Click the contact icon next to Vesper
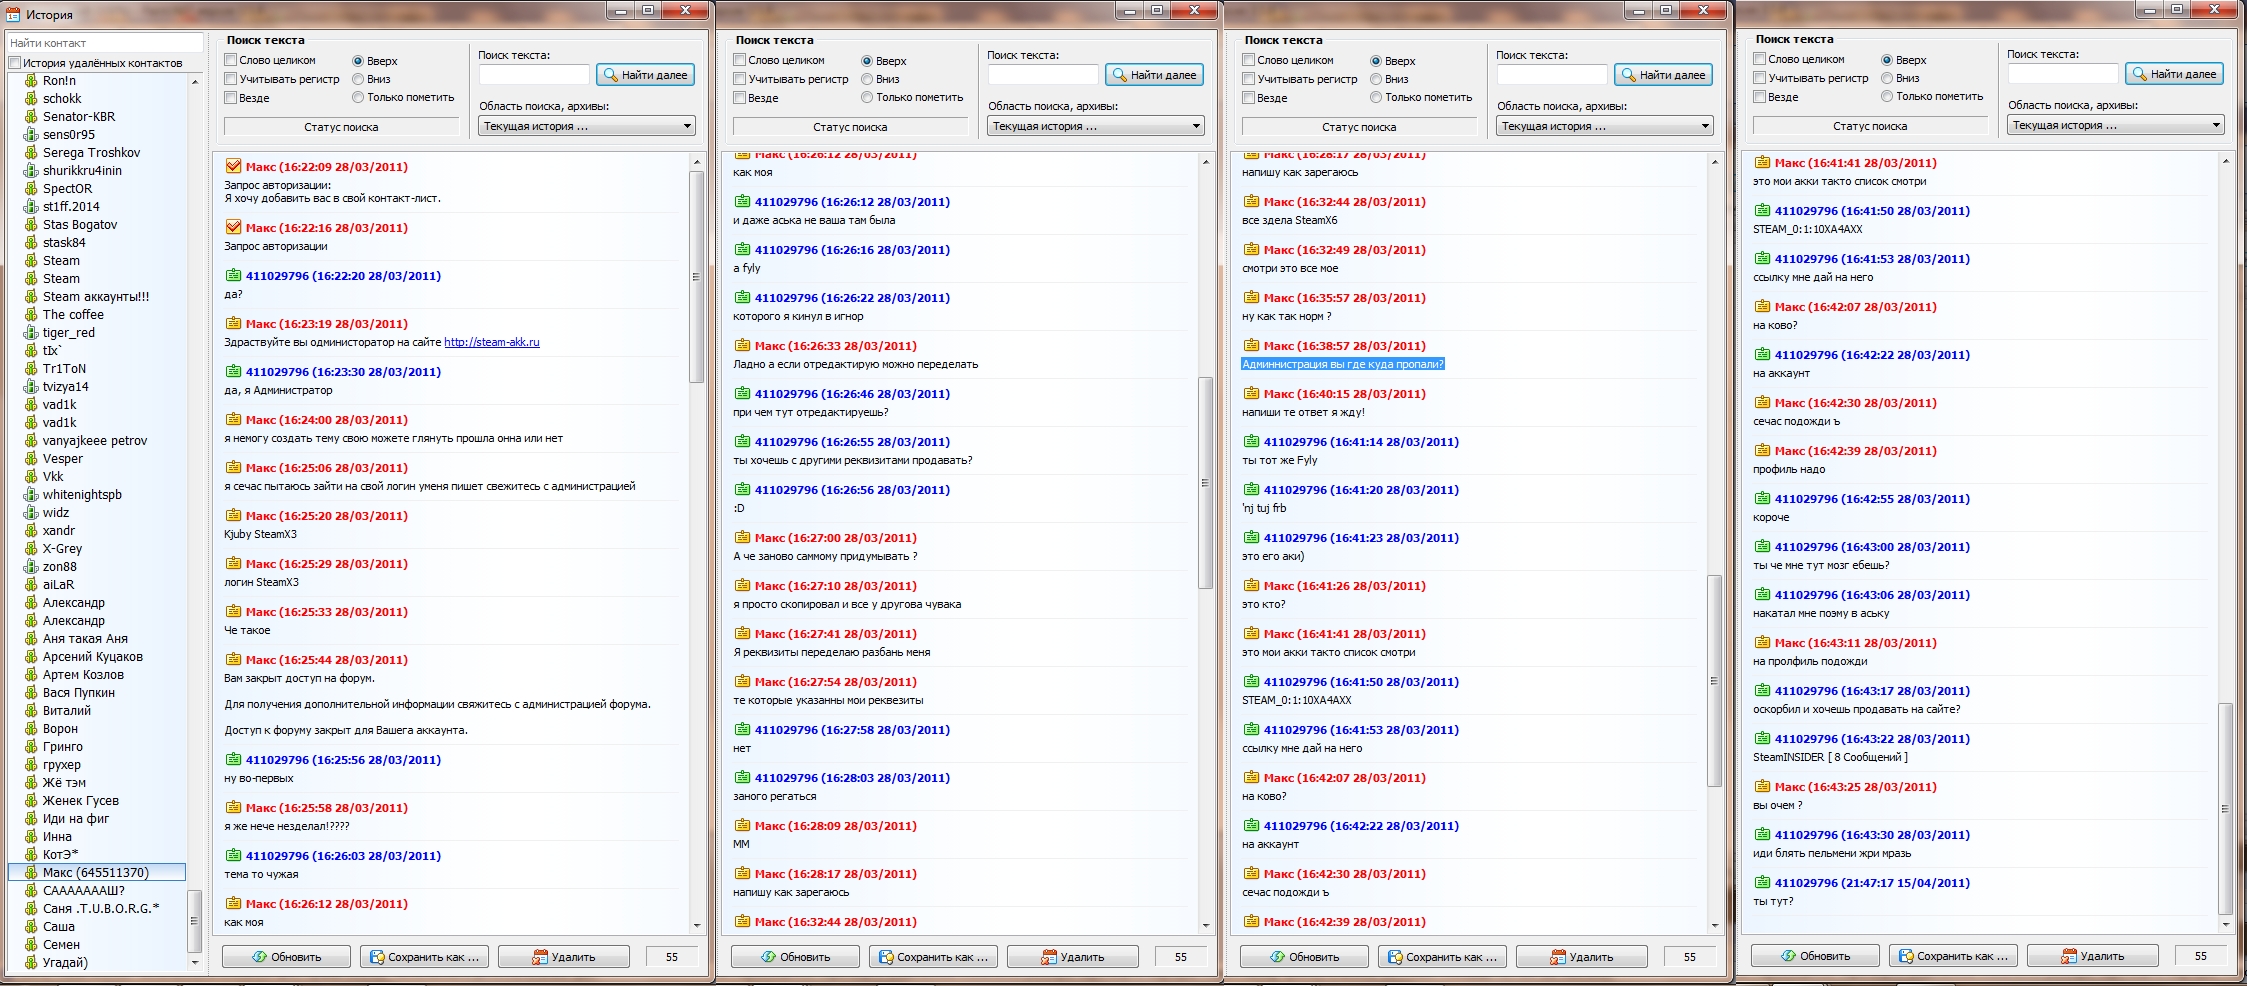Viewport: 2247px width, 986px height. [x=31, y=459]
